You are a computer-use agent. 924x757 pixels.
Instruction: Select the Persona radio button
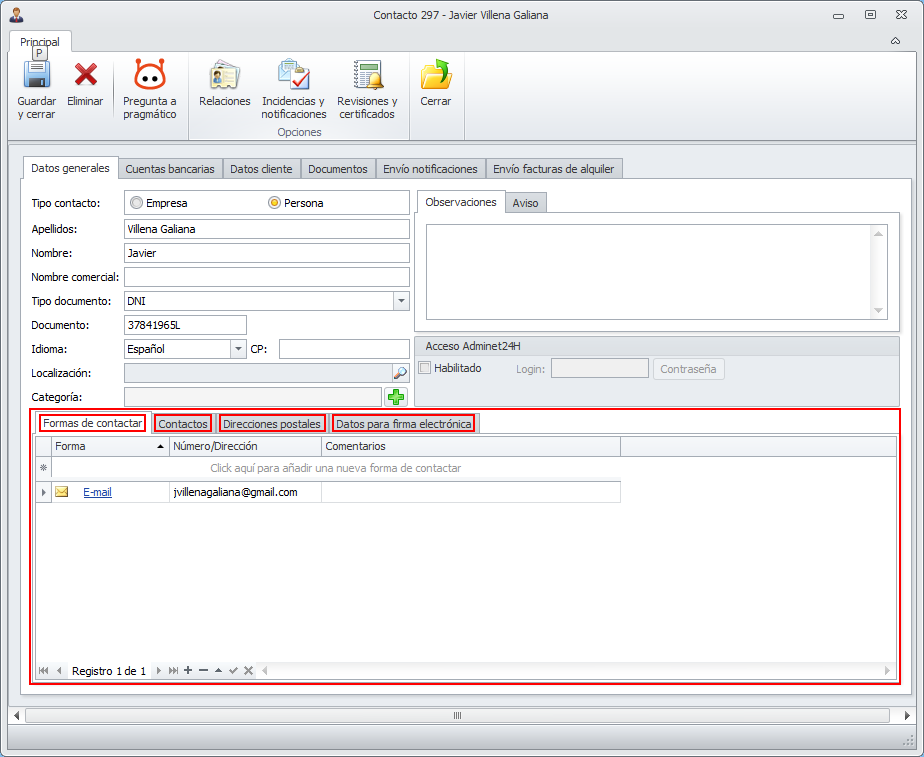click(275, 203)
